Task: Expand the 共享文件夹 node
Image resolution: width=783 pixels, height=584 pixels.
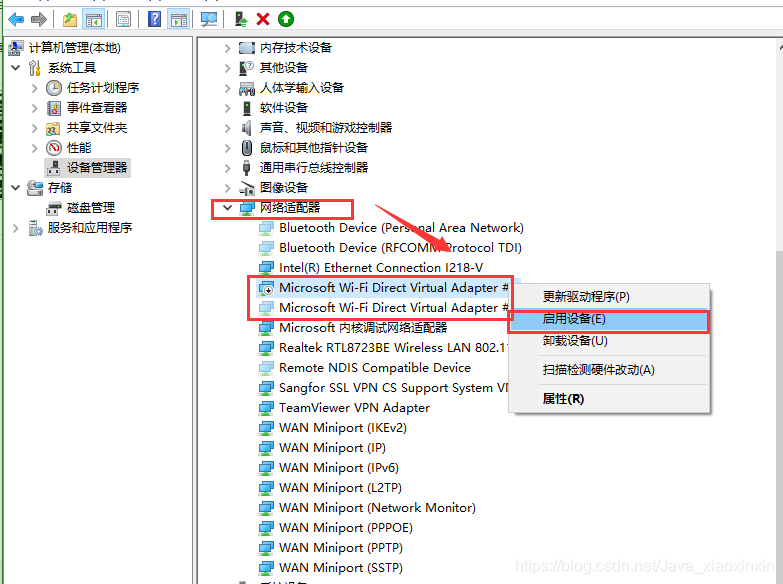Action: [x=34, y=128]
